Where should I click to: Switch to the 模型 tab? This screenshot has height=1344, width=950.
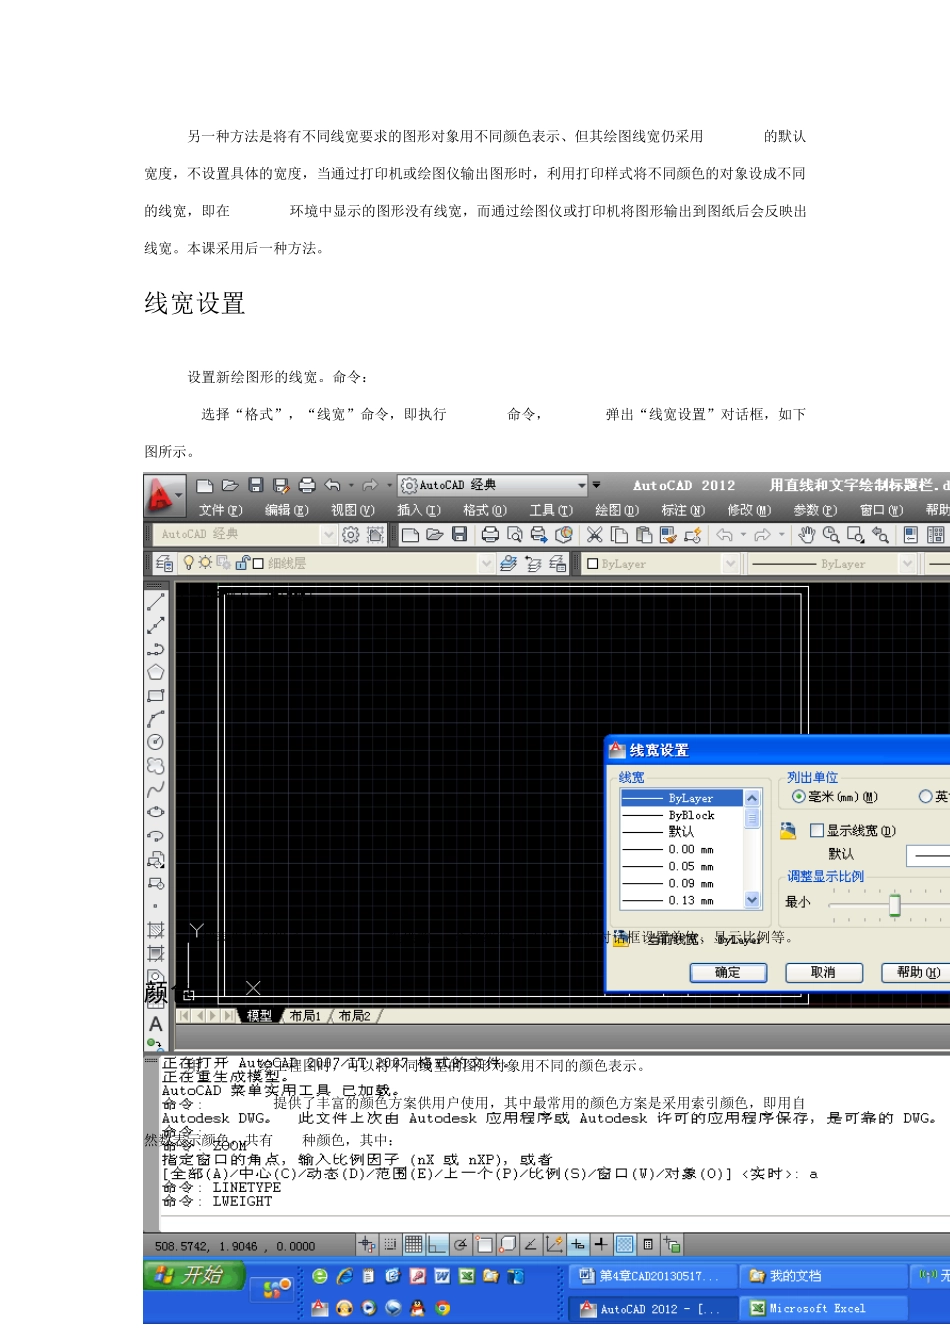click(260, 1016)
